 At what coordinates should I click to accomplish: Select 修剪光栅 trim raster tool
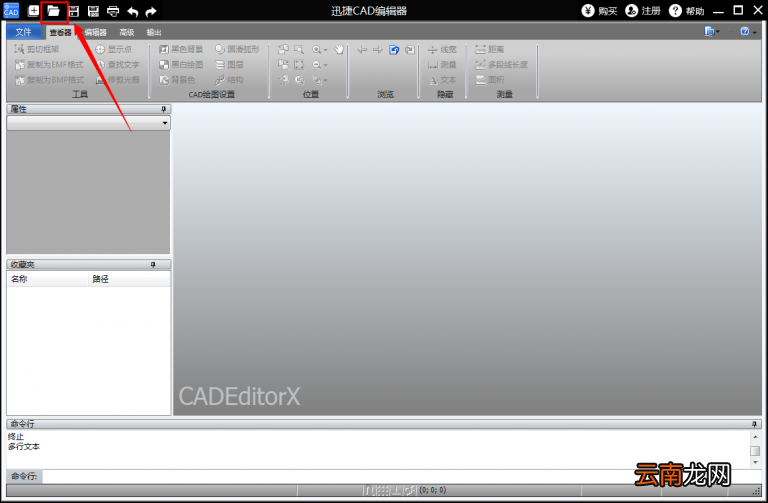(118, 80)
